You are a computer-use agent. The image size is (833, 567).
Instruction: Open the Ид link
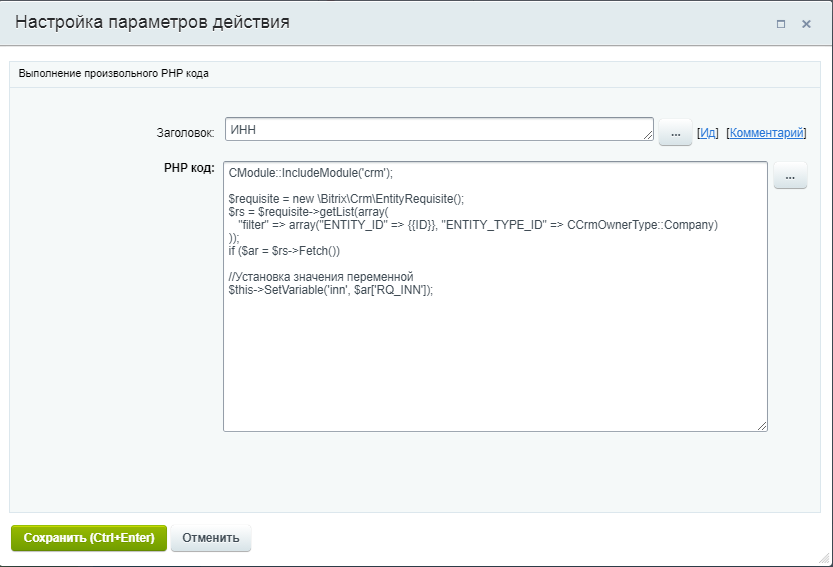pos(708,133)
